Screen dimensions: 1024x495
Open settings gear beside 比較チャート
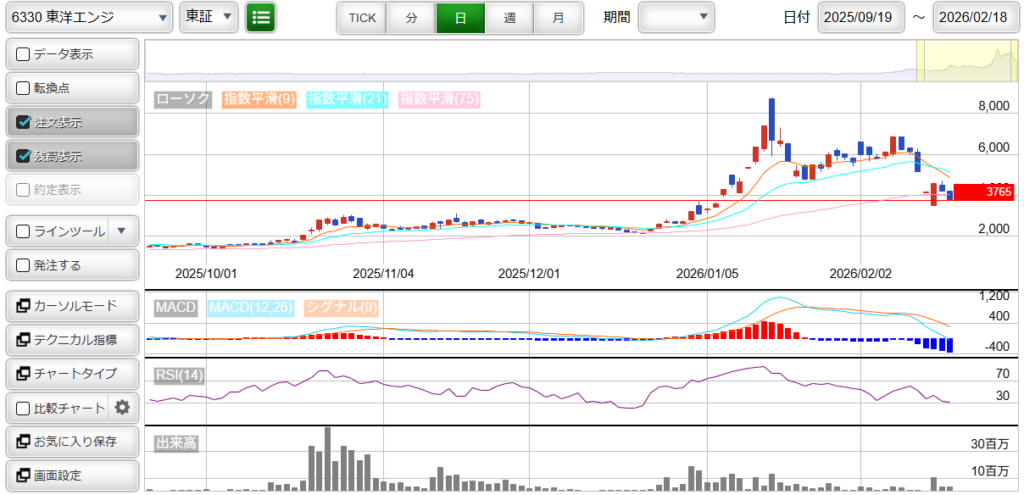pyautogui.click(x=122, y=407)
